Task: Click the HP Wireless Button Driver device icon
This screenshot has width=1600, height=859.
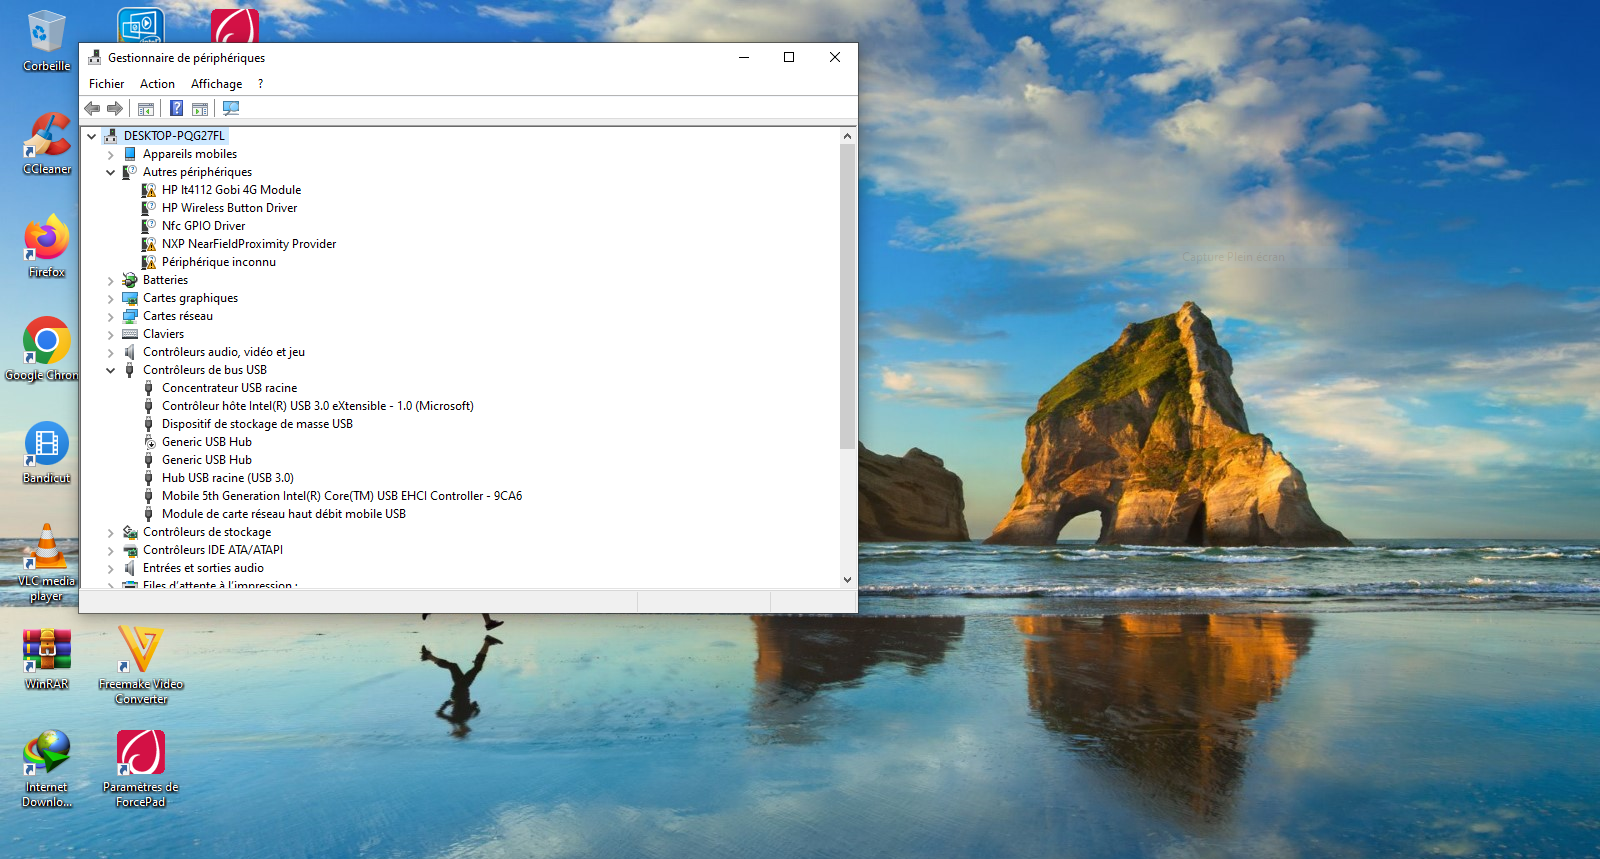Action: 149,208
